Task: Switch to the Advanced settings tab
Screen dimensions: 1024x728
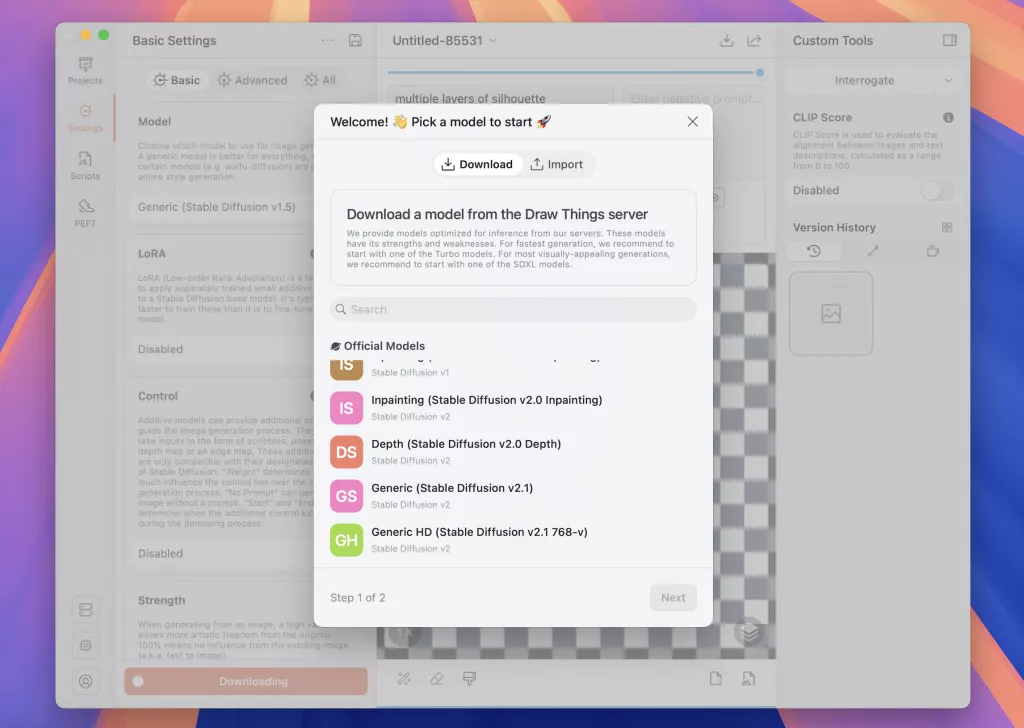Action: (253, 80)
